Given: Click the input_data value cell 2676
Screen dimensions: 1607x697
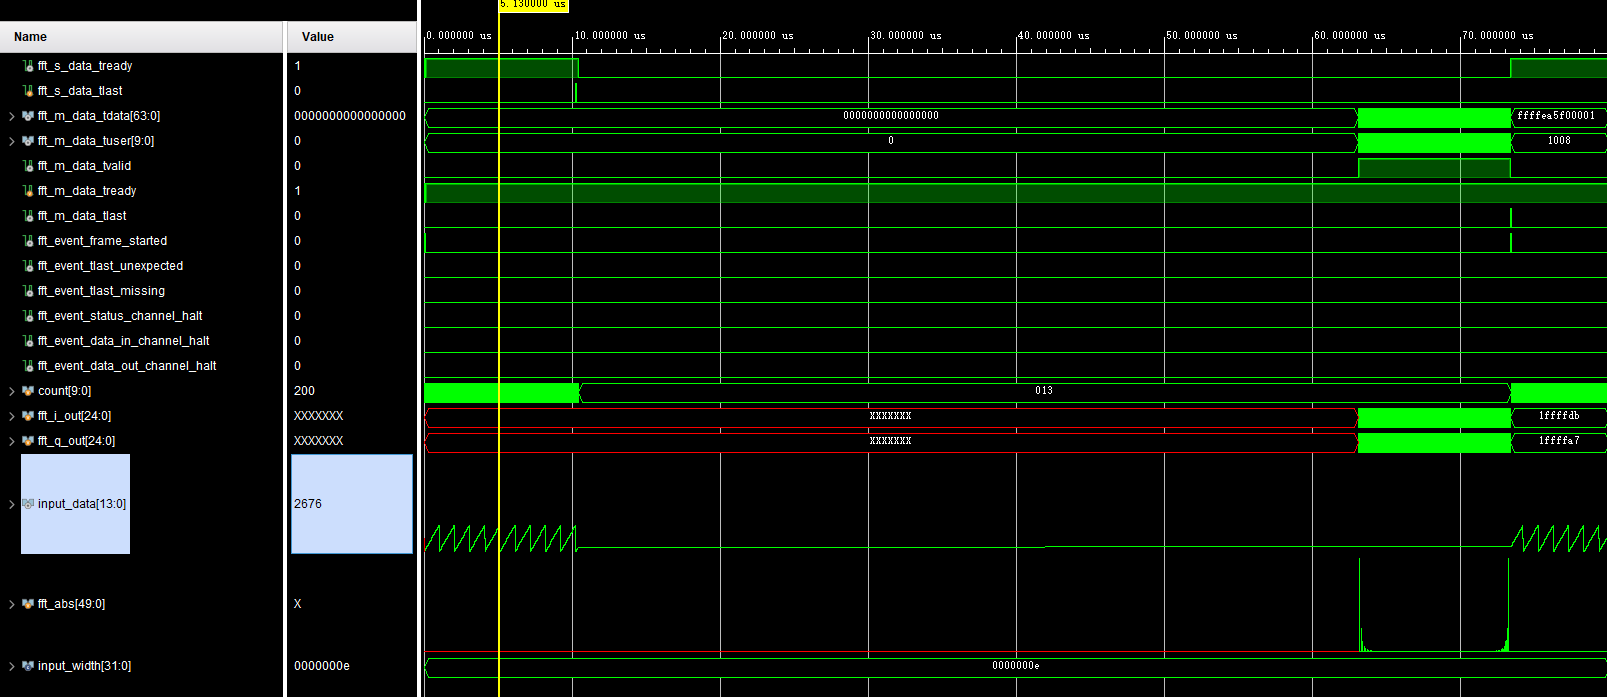Looking at the screenshot, I should (x=350, y=504).
